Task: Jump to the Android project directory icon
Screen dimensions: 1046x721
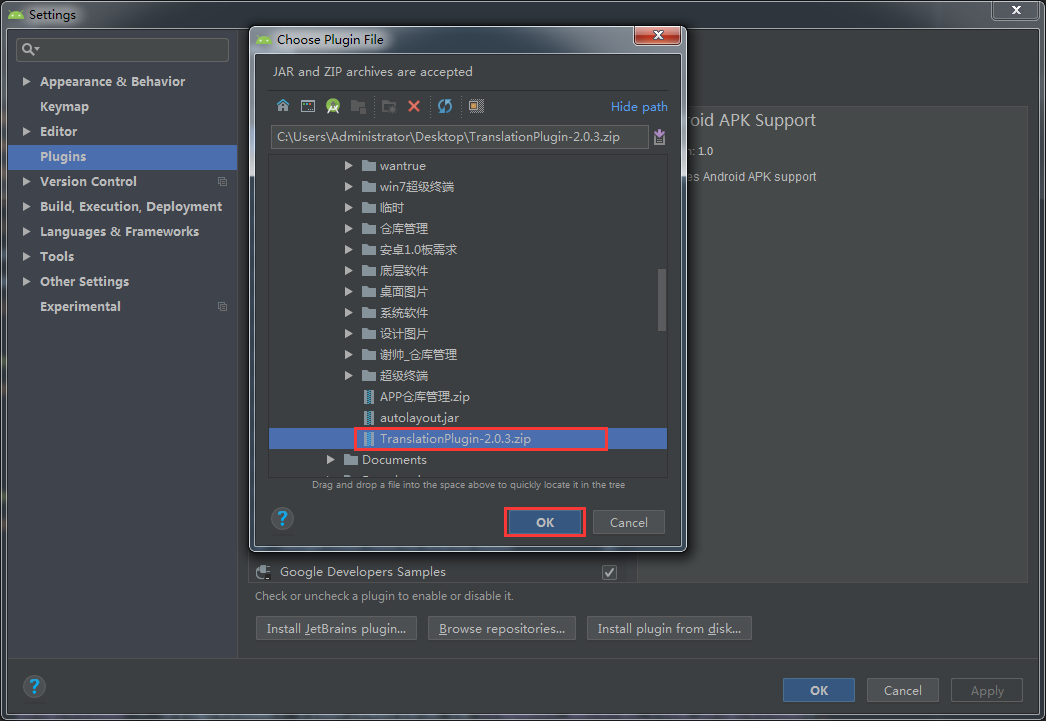Action: pyautogui.click(x=332, y=106)
